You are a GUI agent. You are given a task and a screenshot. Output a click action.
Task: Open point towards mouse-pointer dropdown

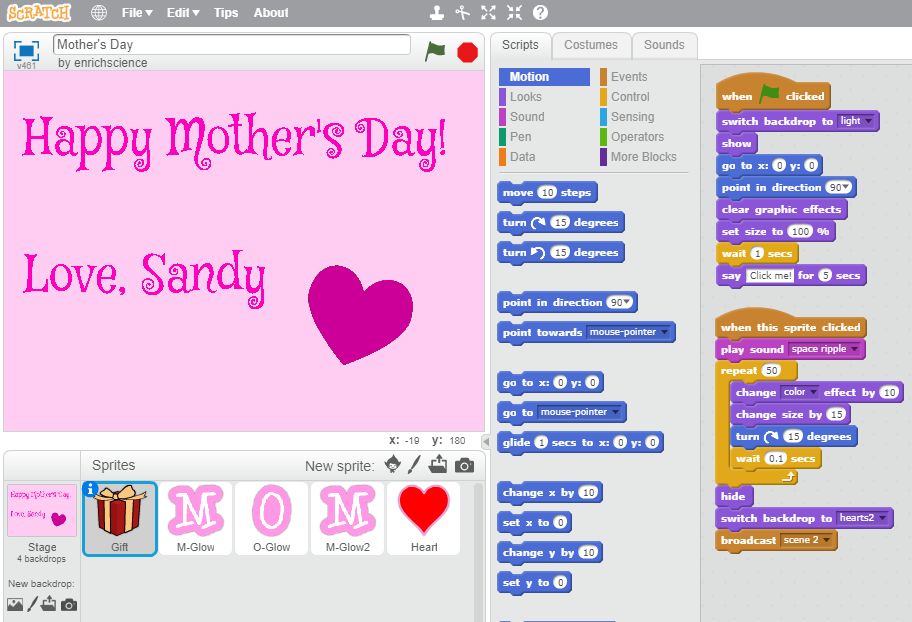pos(666,333)
